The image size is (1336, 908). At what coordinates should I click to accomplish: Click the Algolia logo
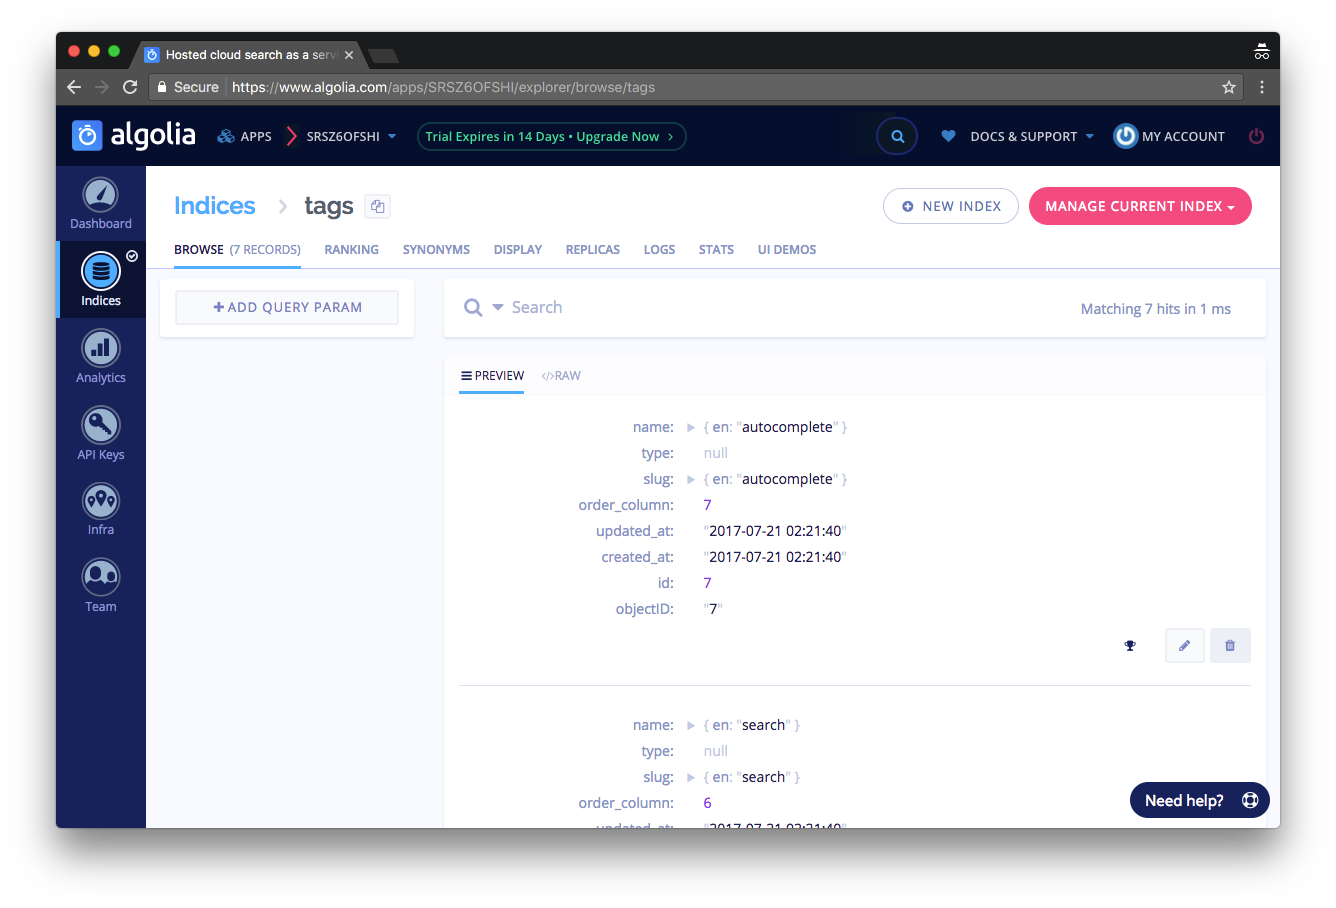click(x=134, y=135)
